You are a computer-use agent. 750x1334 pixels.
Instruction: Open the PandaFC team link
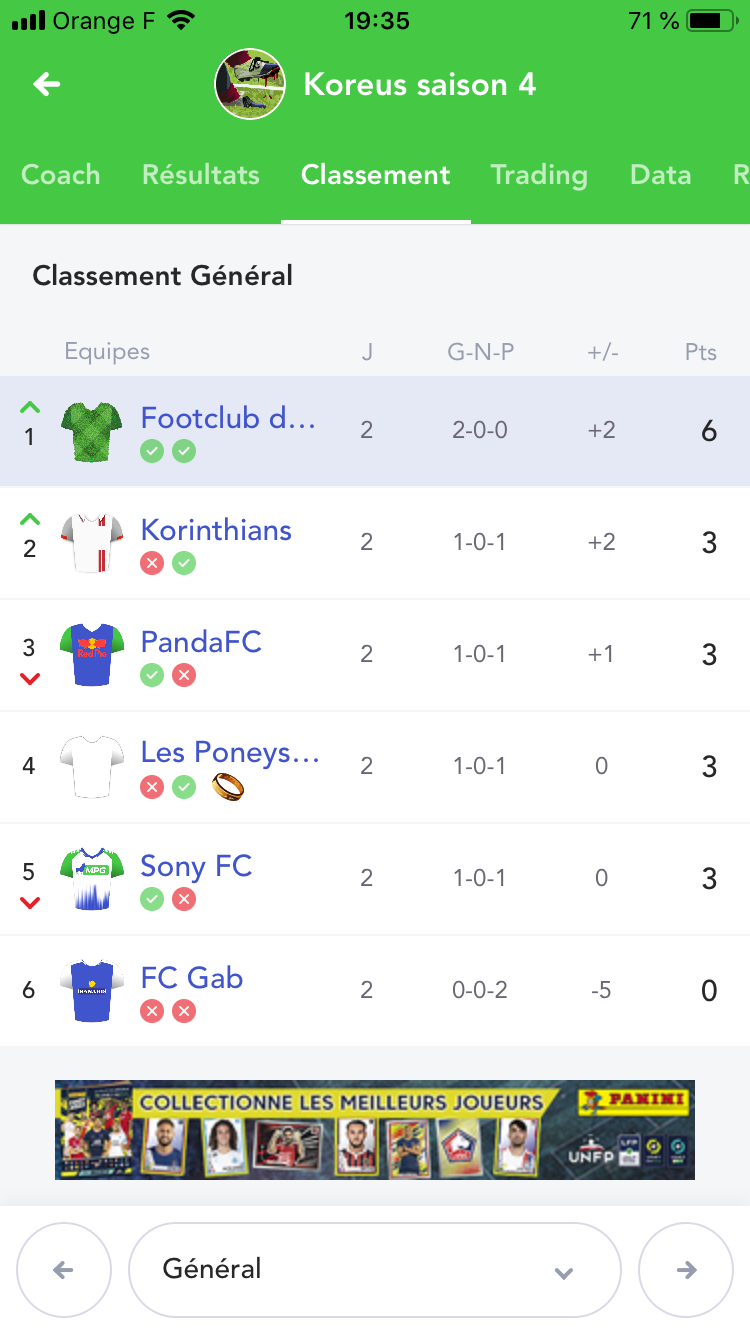(x=201, y=642)
